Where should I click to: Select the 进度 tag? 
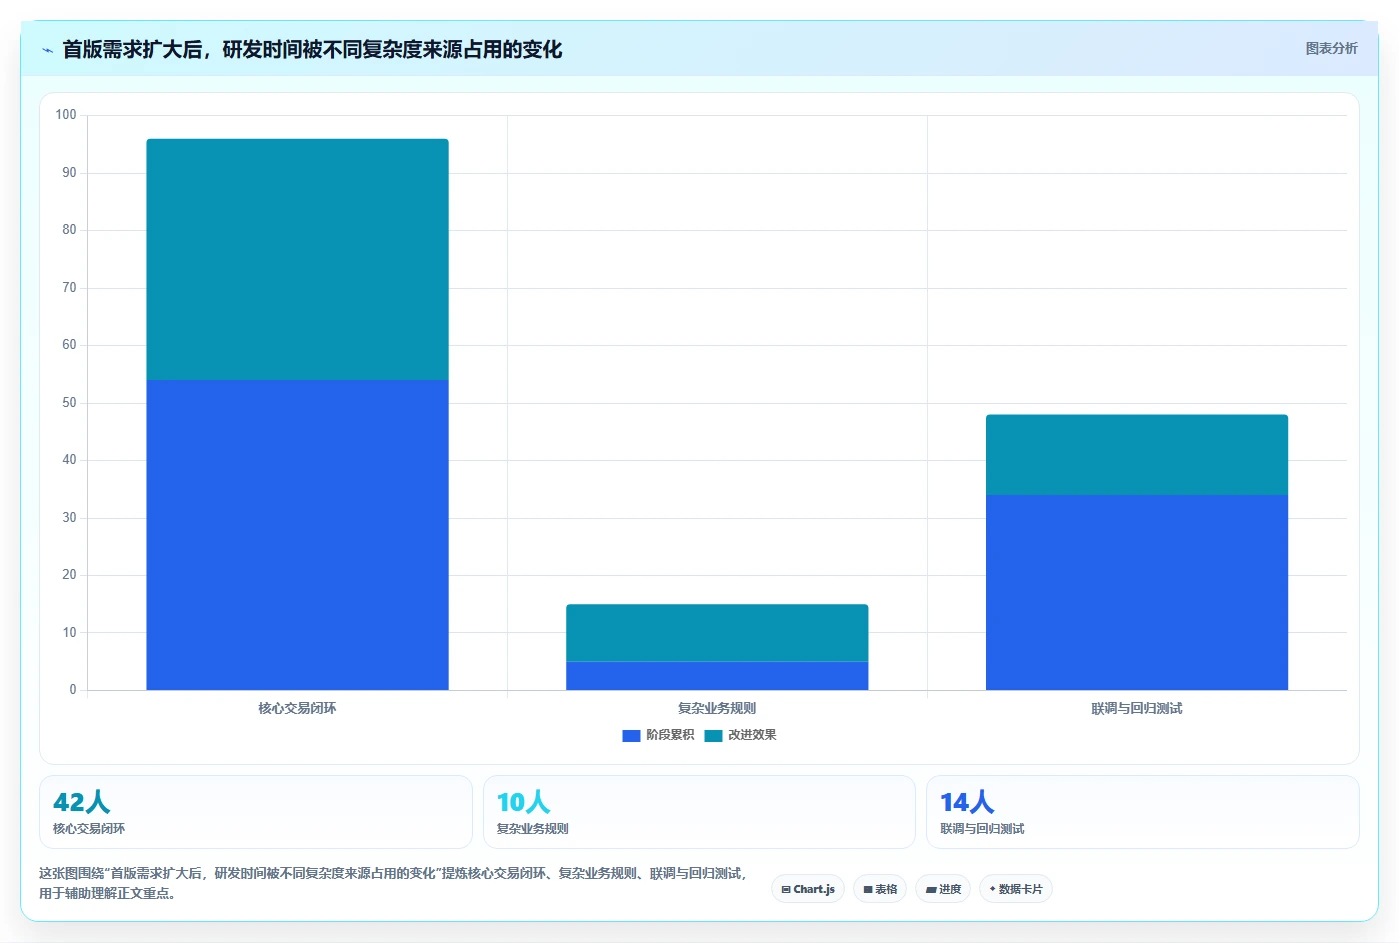(943, 889)
